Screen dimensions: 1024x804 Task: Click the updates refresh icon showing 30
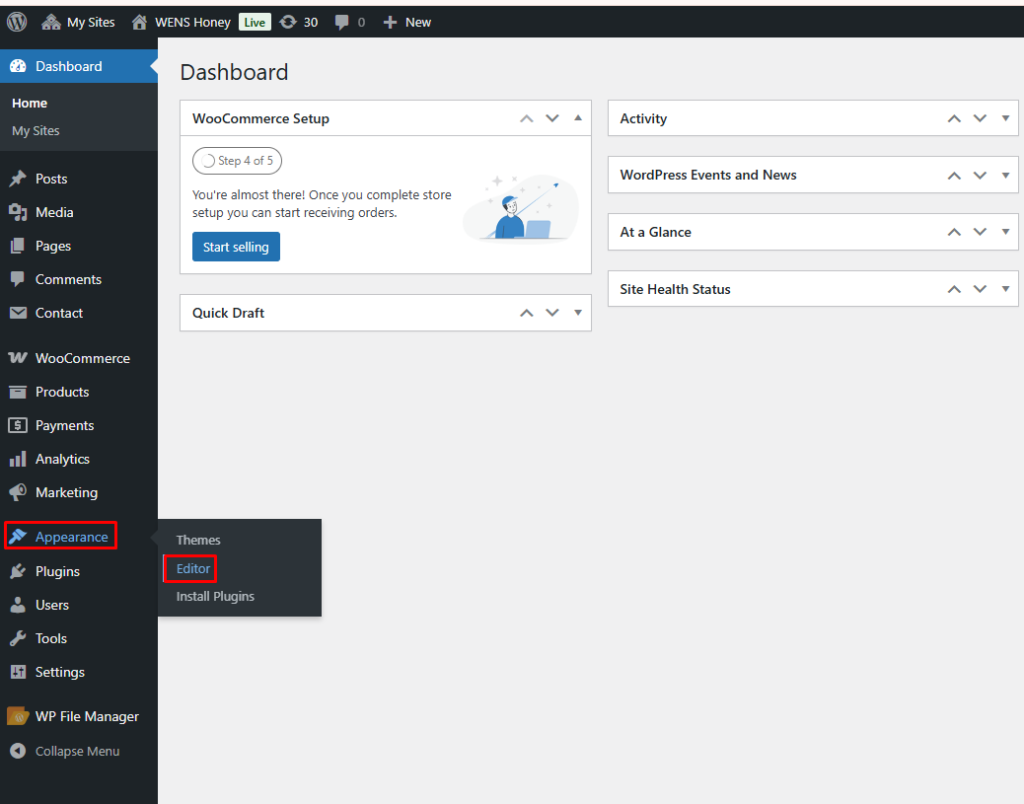click(288, 22)
